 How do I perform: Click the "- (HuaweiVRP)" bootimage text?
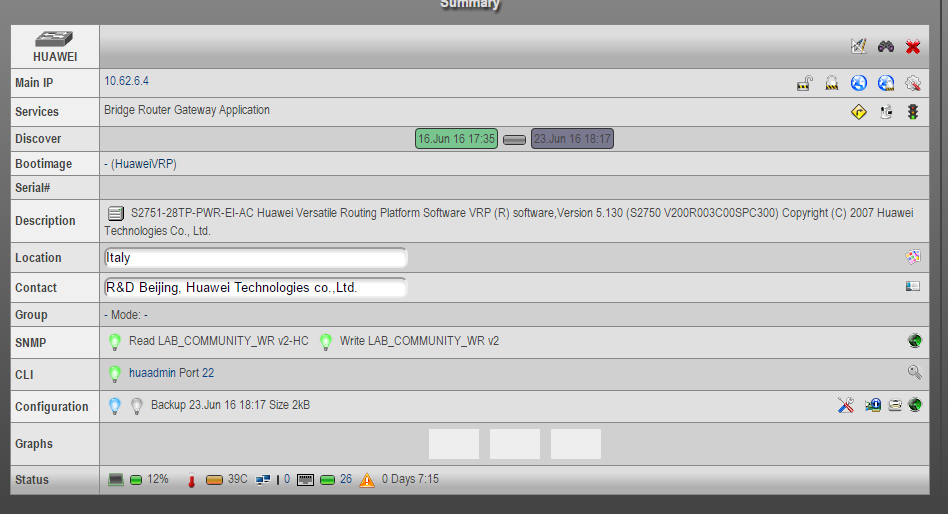click(x=140, y=164)
